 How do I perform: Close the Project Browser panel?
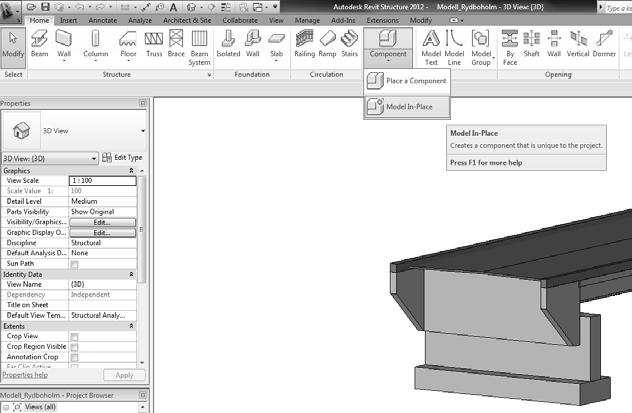143,395
